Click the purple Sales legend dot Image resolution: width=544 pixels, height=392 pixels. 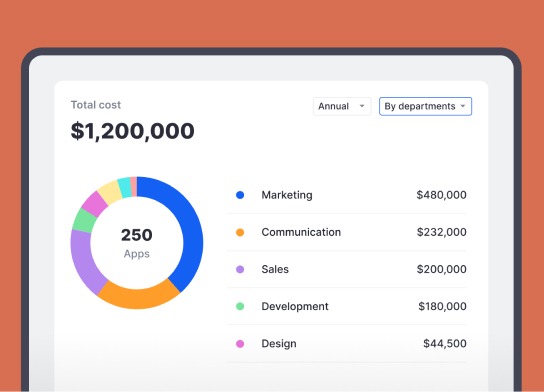(x=240, y=269)
